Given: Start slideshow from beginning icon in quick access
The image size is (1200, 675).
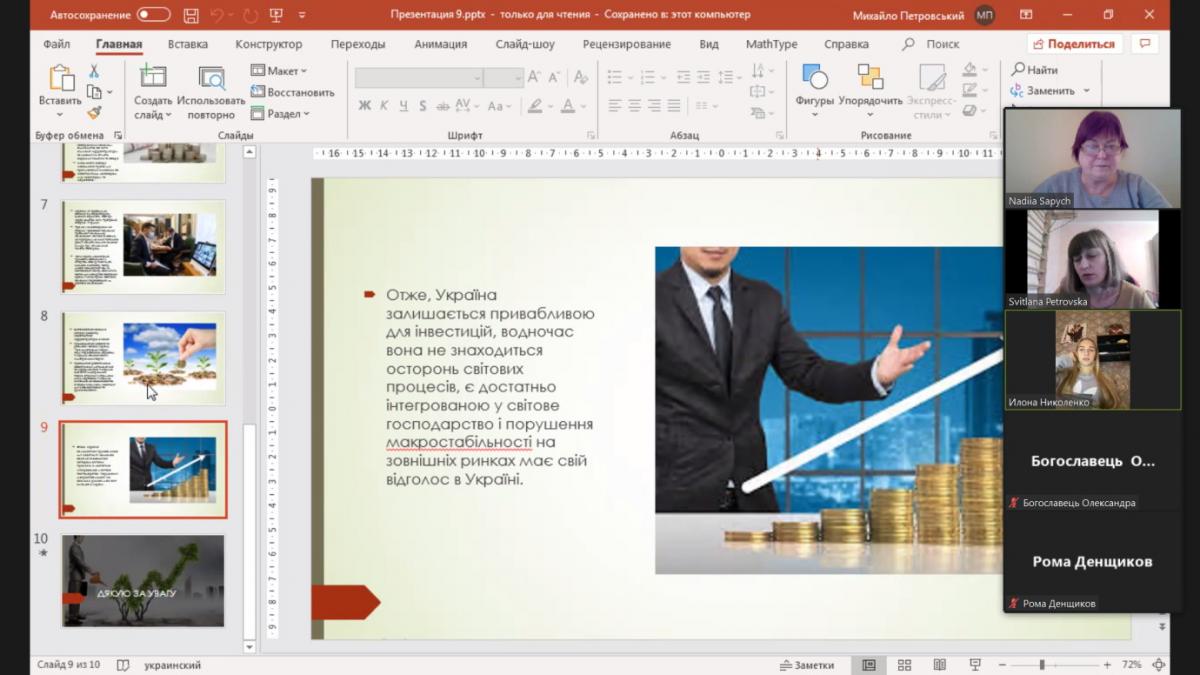Looking at the screenshot, I should (277, 15).
